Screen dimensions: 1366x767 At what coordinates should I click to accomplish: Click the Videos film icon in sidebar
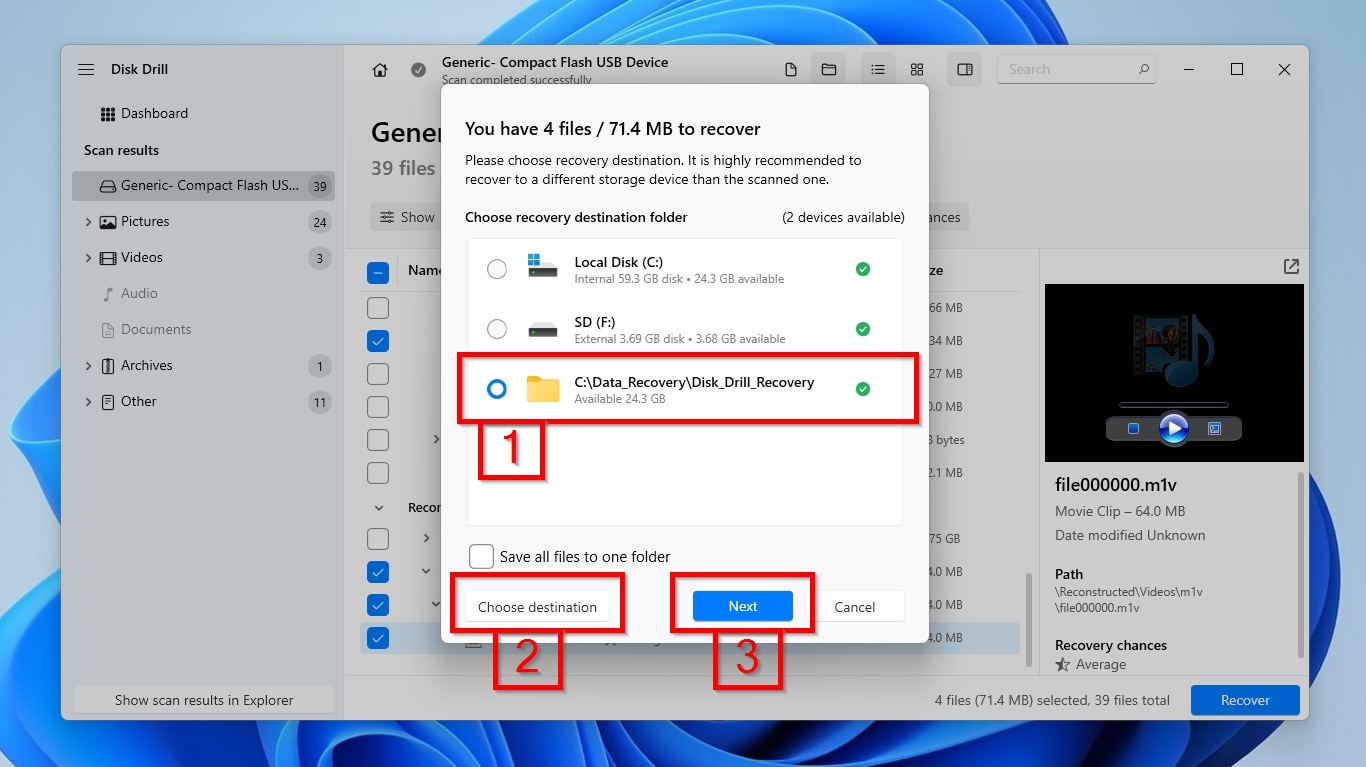108,258
